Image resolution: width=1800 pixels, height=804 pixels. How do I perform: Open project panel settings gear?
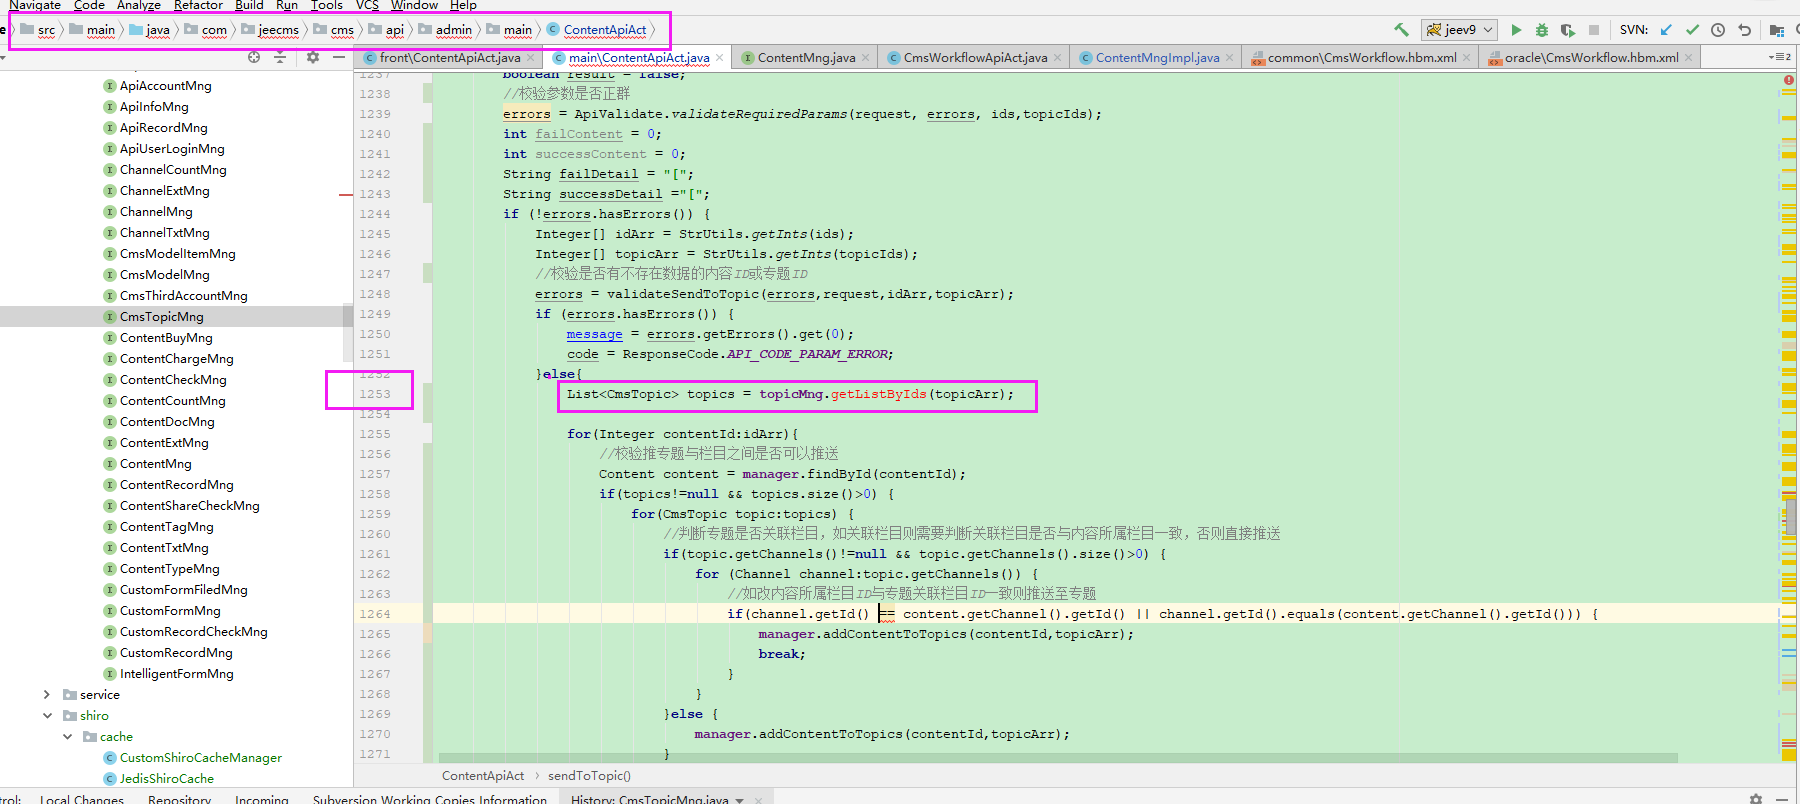[x=313, y=58]
